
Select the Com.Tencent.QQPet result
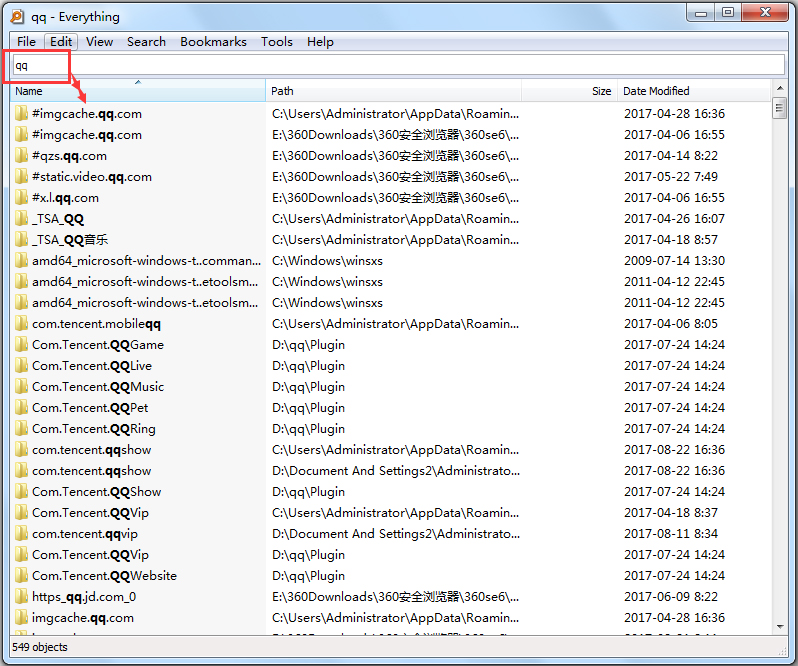[90, 408]
